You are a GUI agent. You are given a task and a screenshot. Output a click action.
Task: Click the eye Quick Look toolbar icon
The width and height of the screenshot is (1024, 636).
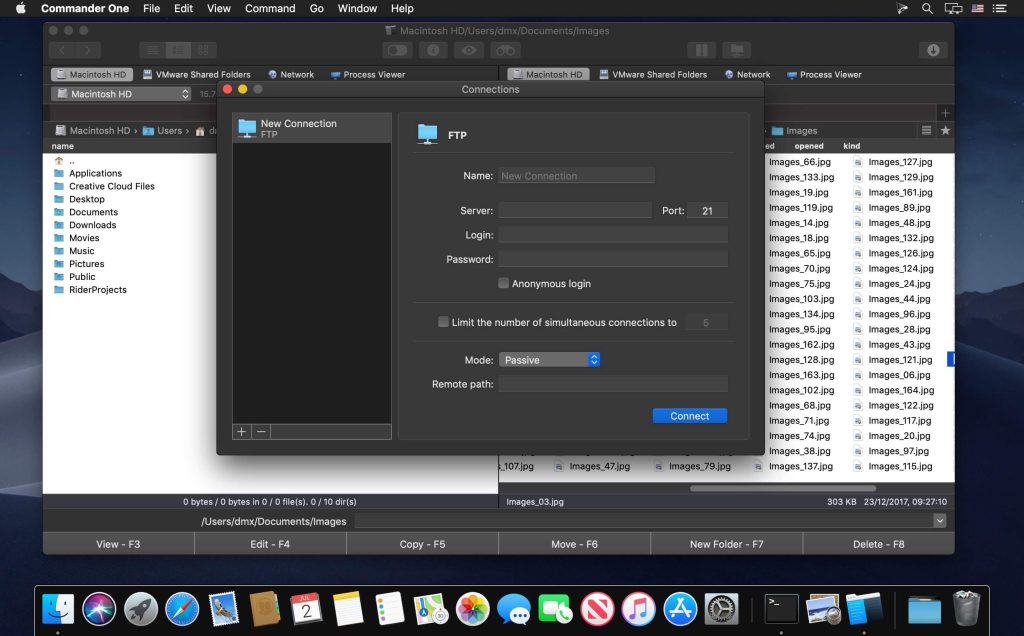(x=466, y=50)
